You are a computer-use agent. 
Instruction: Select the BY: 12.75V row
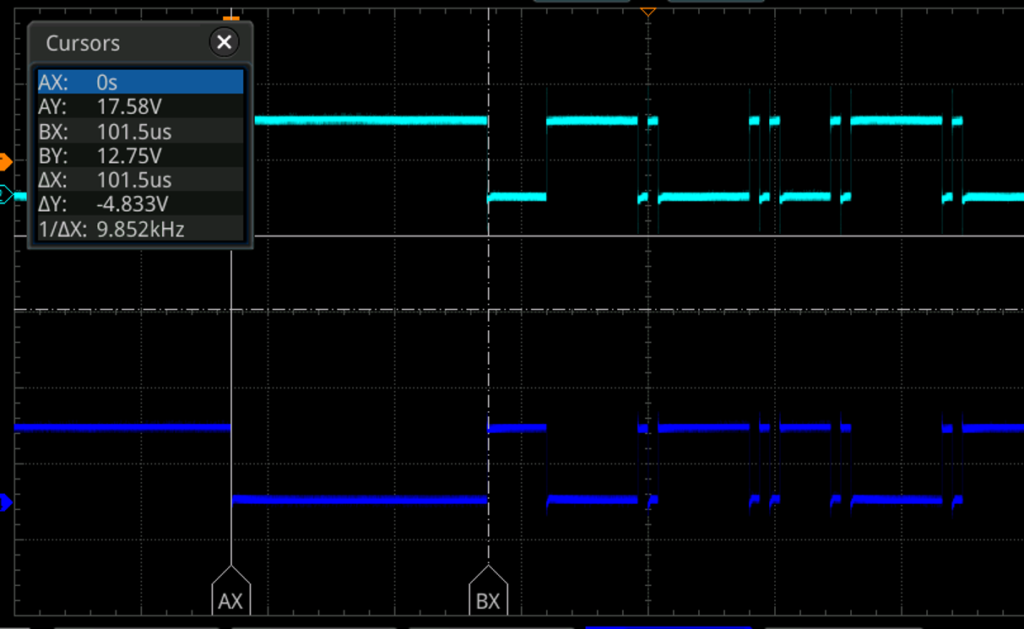tap(140, 155)
